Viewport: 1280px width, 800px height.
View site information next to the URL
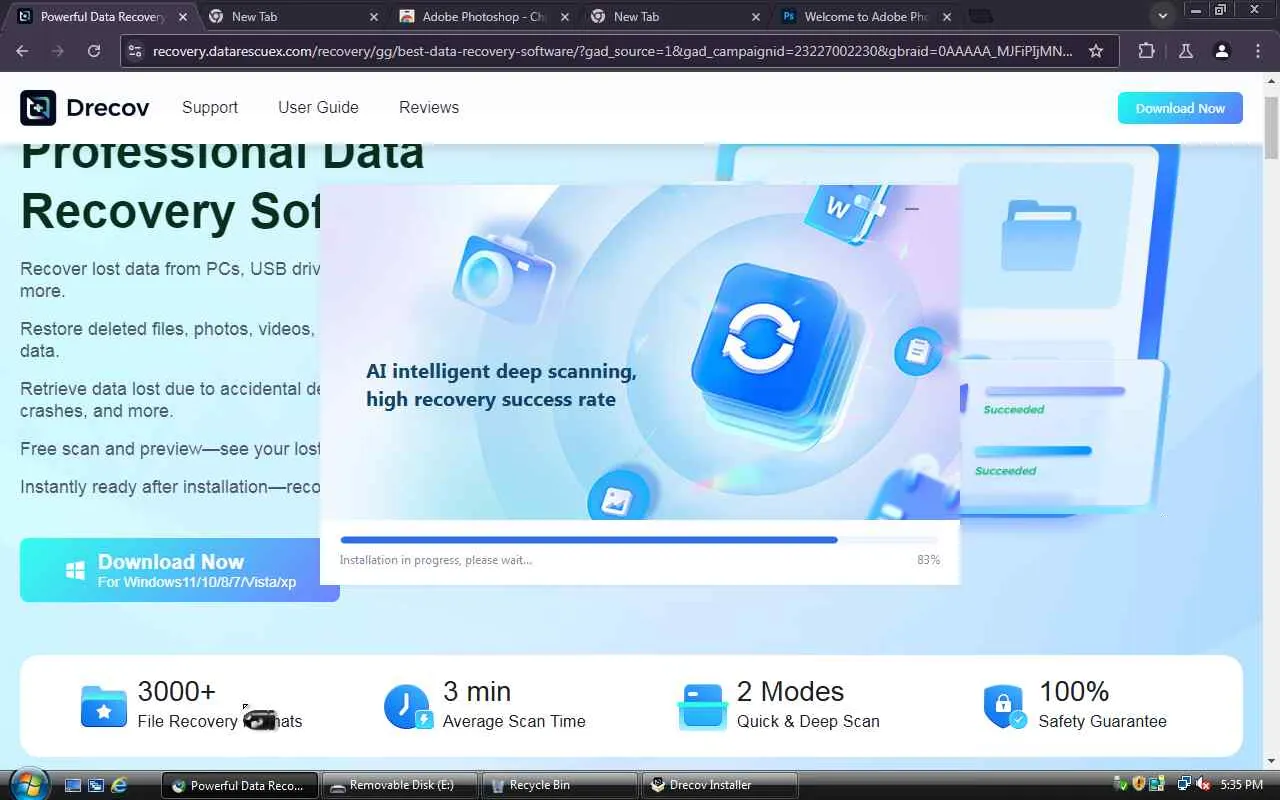coord(135,51)
